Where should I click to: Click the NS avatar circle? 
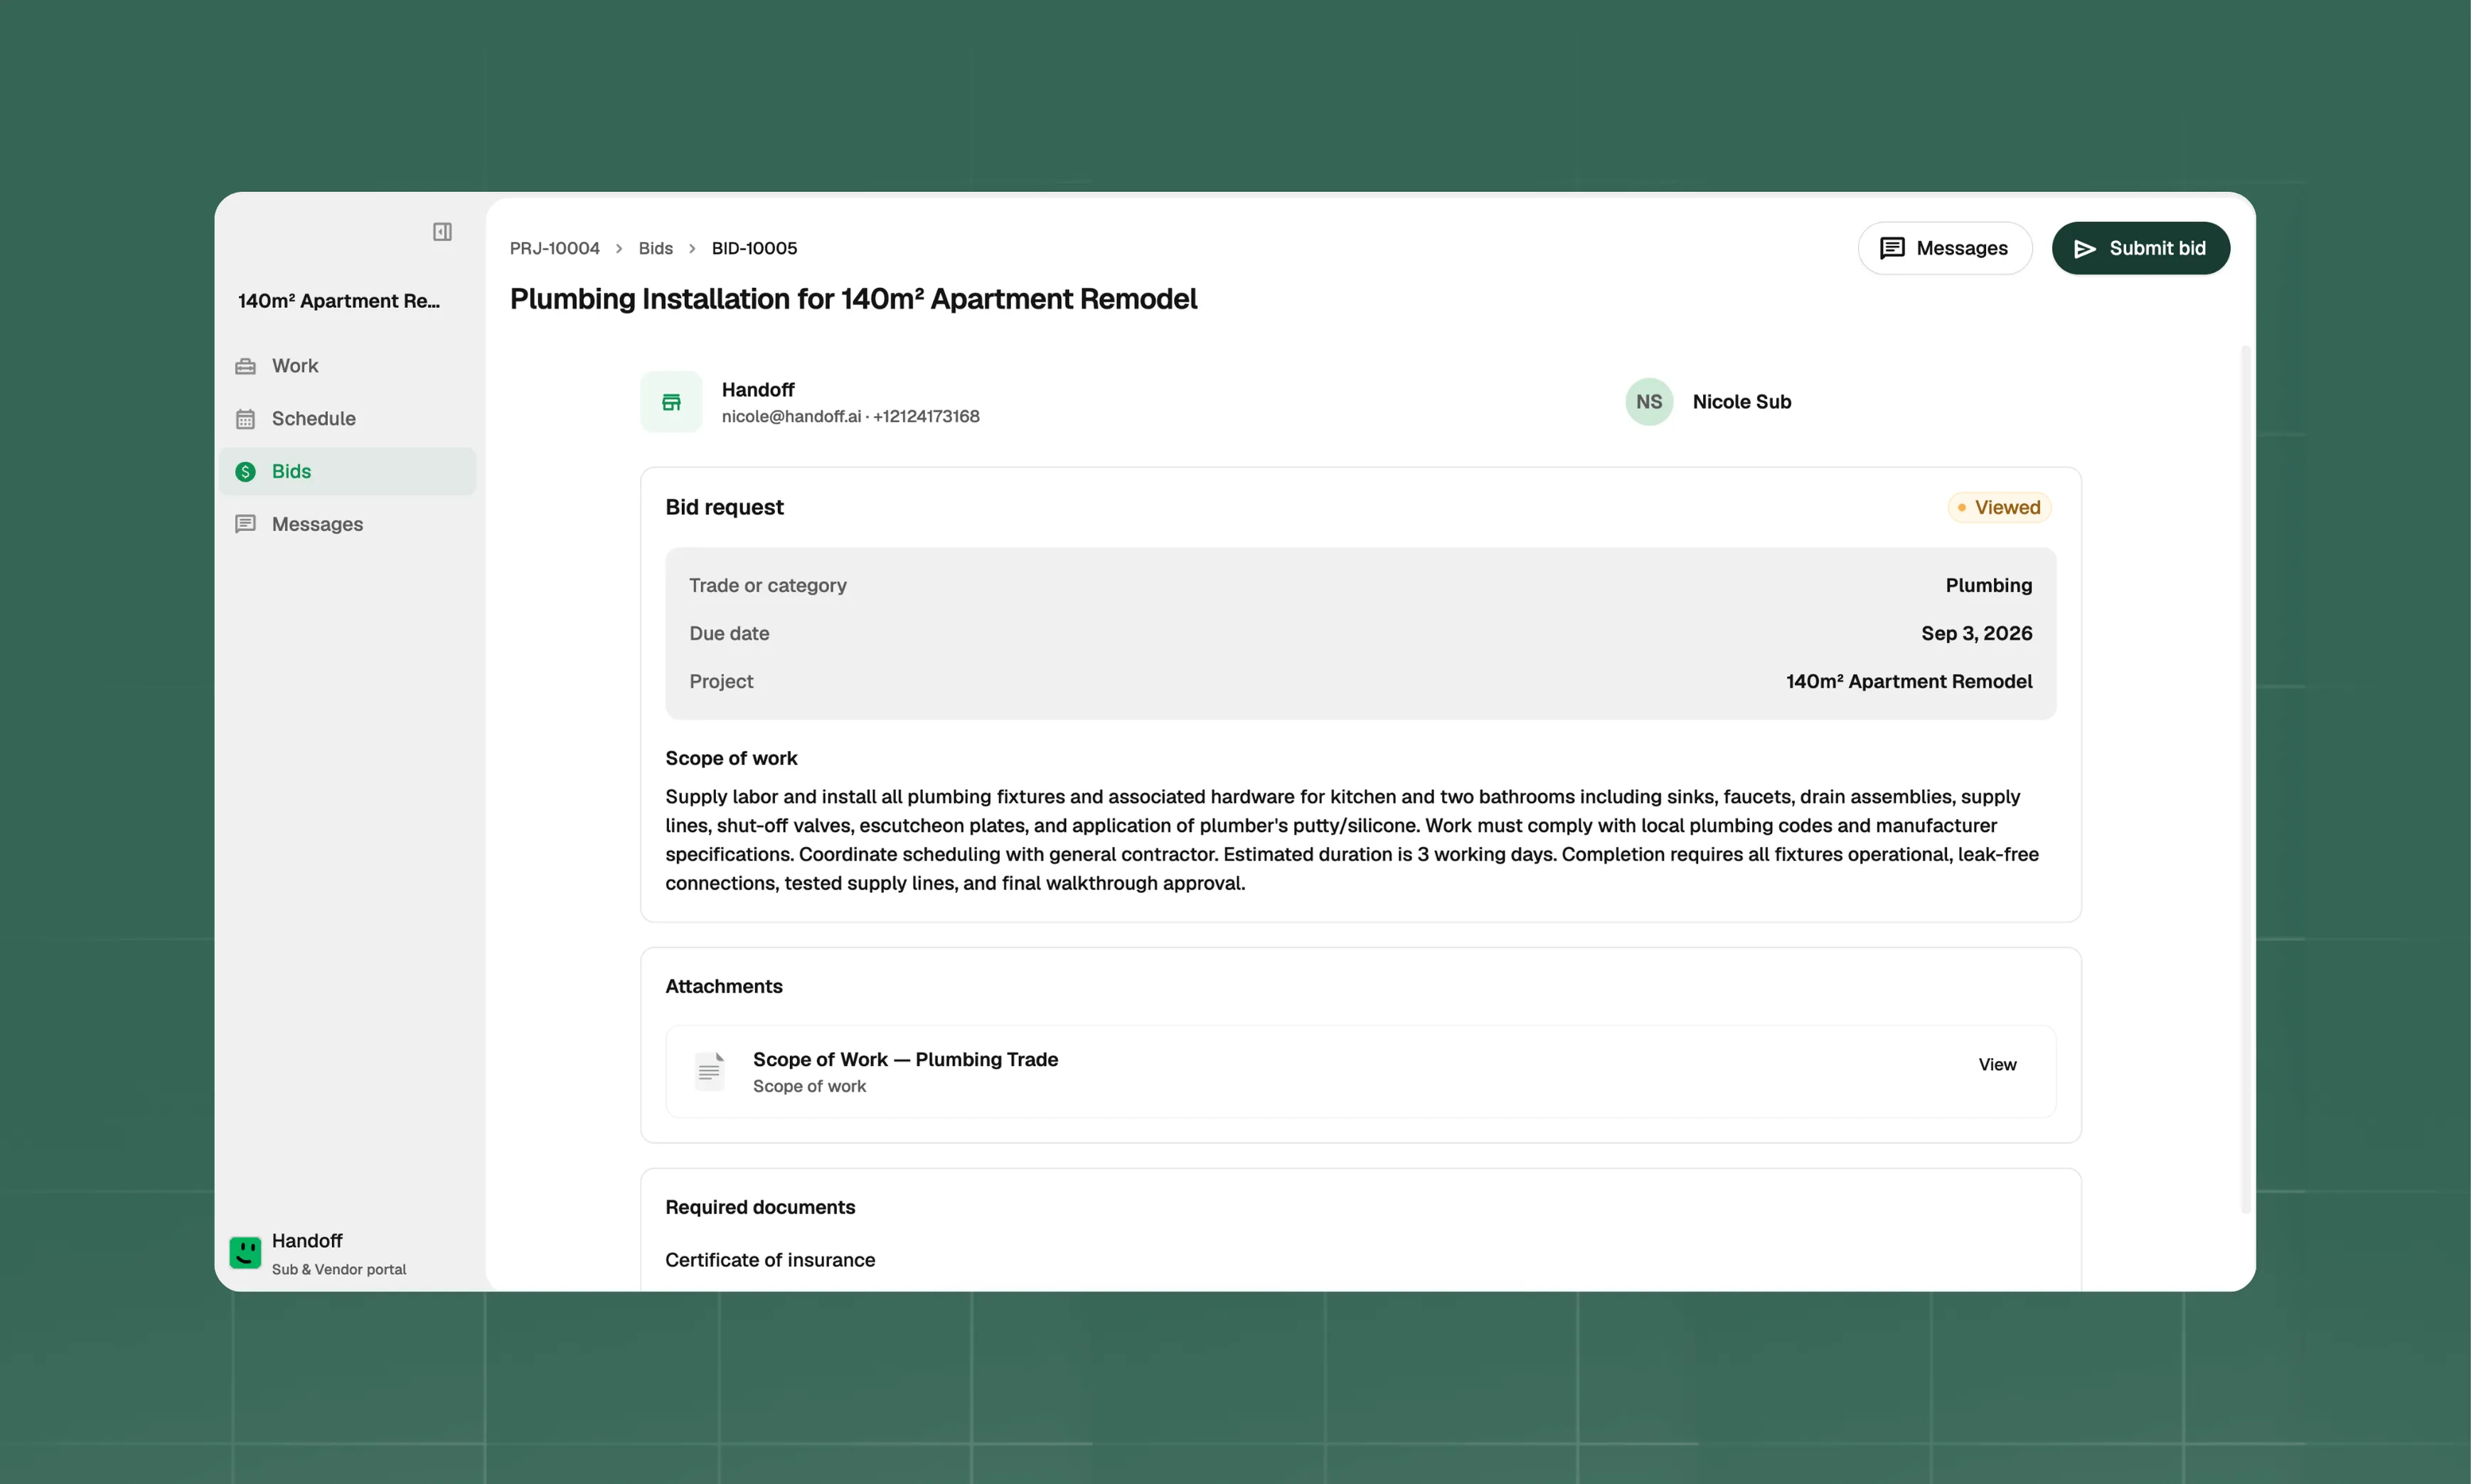[x=1649, y=402]
